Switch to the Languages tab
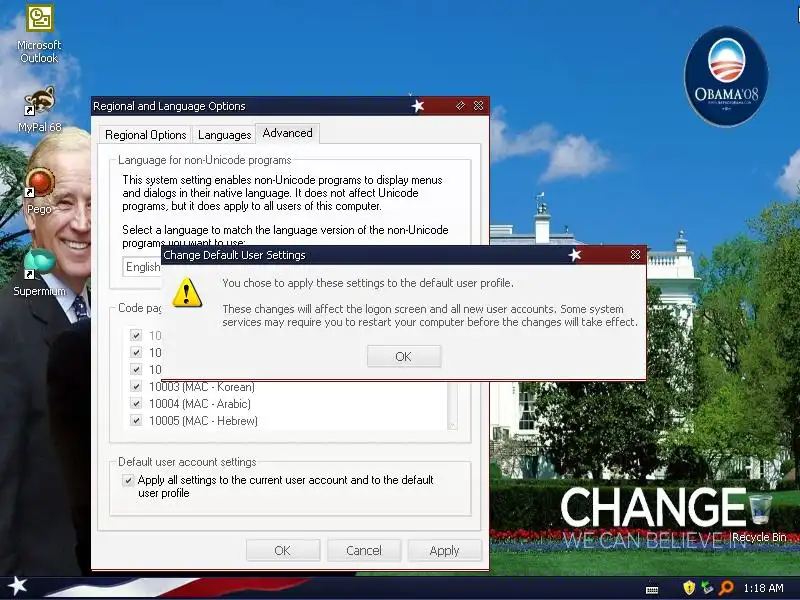 224,135
